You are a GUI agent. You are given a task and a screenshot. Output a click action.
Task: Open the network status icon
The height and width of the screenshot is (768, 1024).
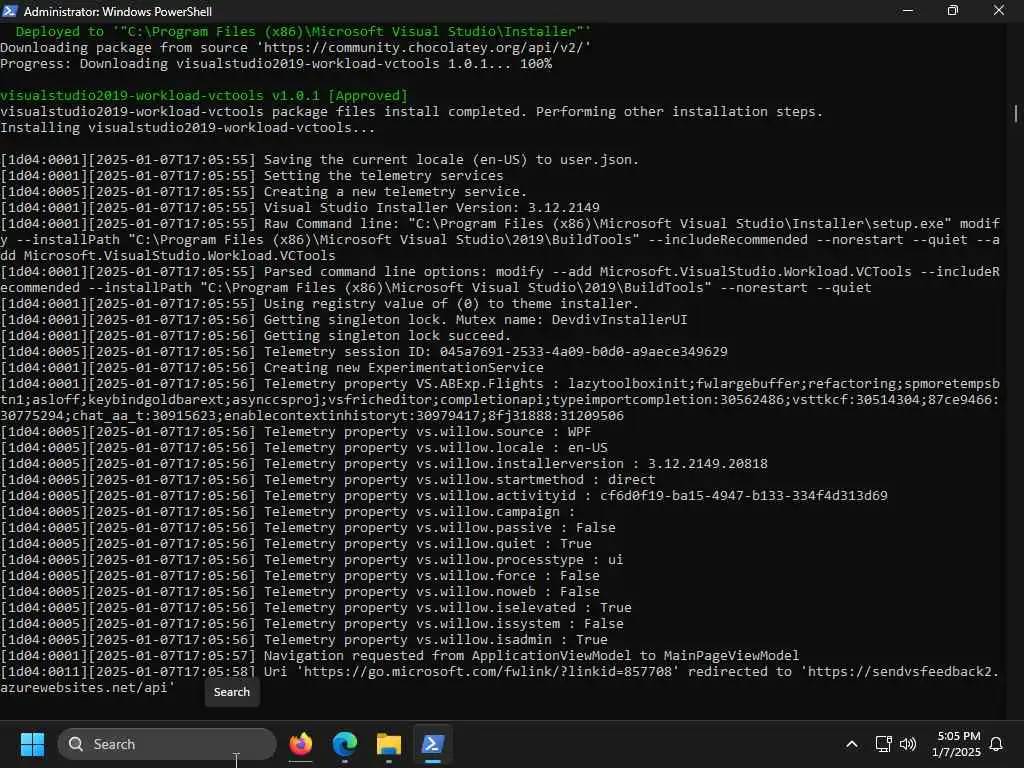(883, 744)
